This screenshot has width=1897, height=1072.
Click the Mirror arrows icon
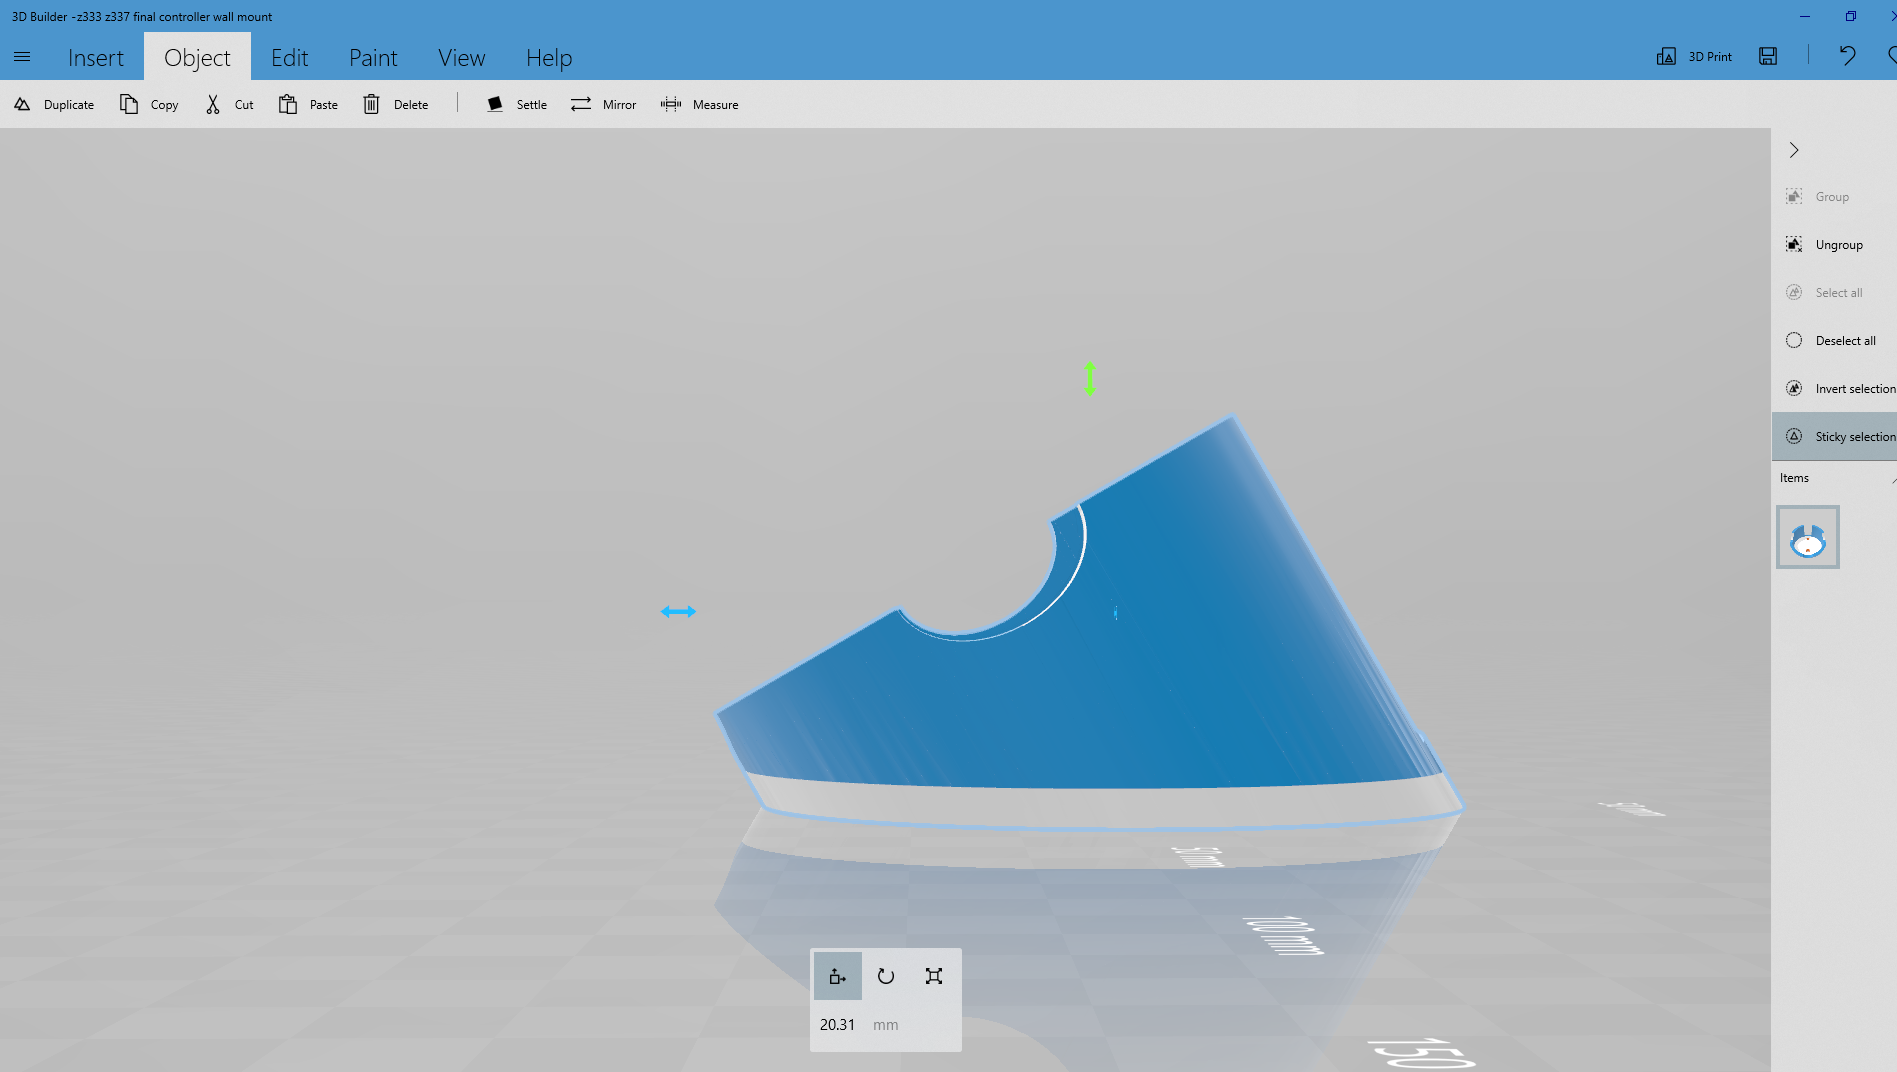581,104
